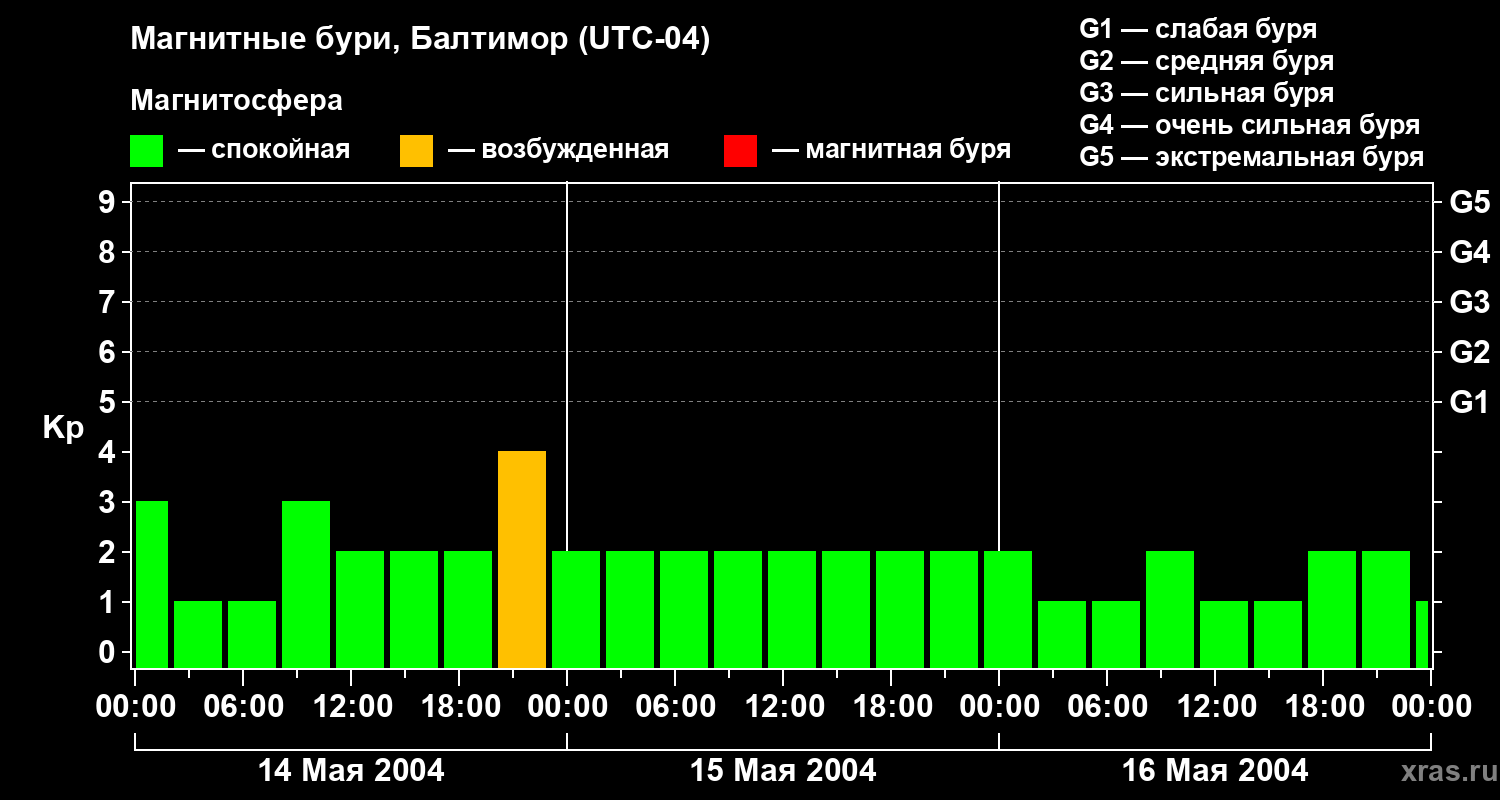Select the '14 Мая 2004' date label
Screen dimensions: 1500x800
tap(351, 771)
